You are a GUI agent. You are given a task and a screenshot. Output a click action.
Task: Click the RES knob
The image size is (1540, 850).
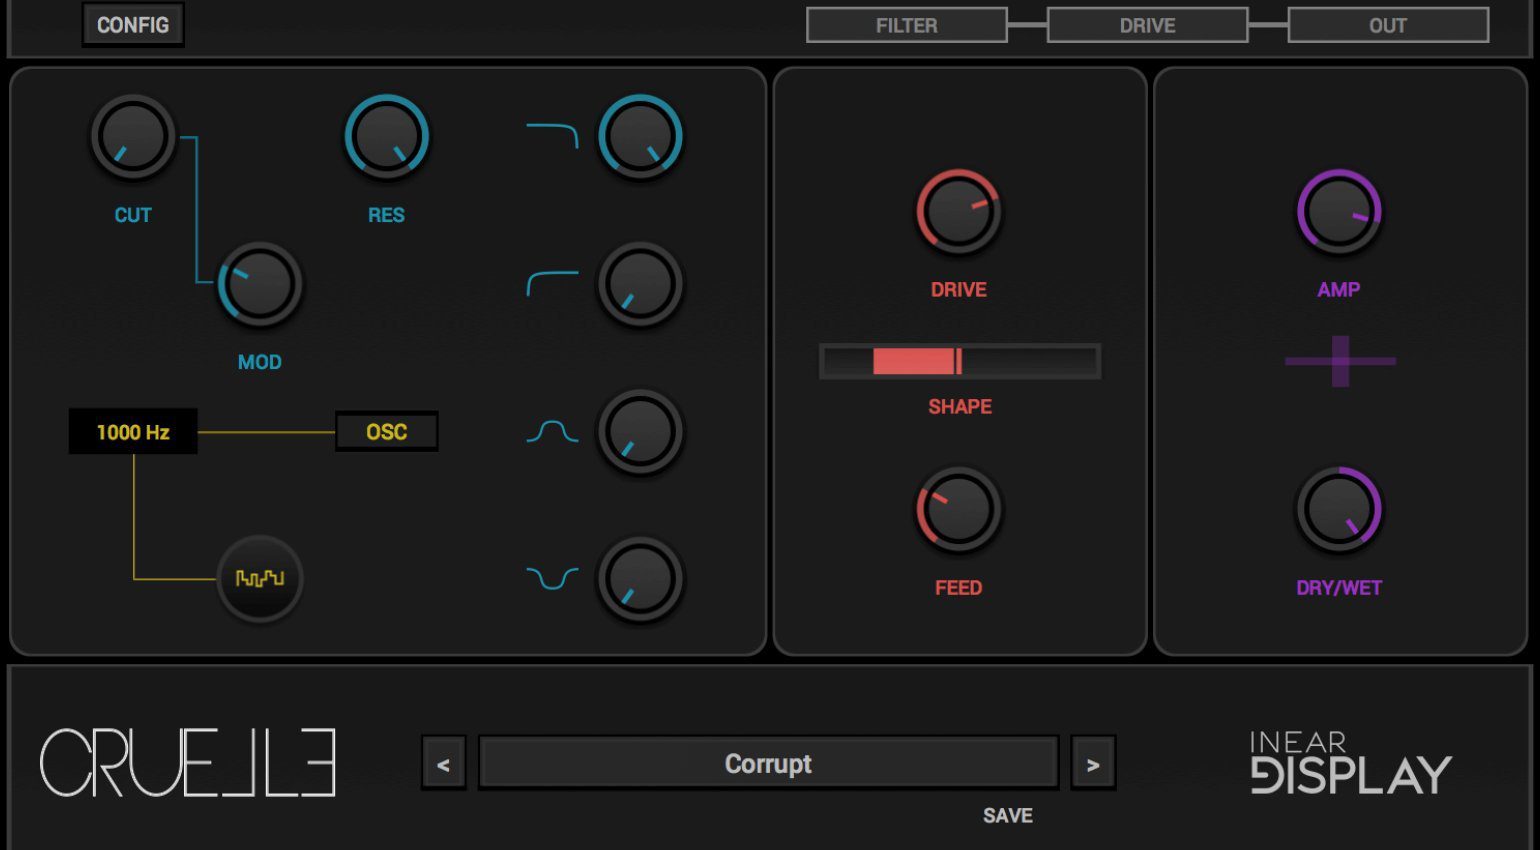point(387,137)
